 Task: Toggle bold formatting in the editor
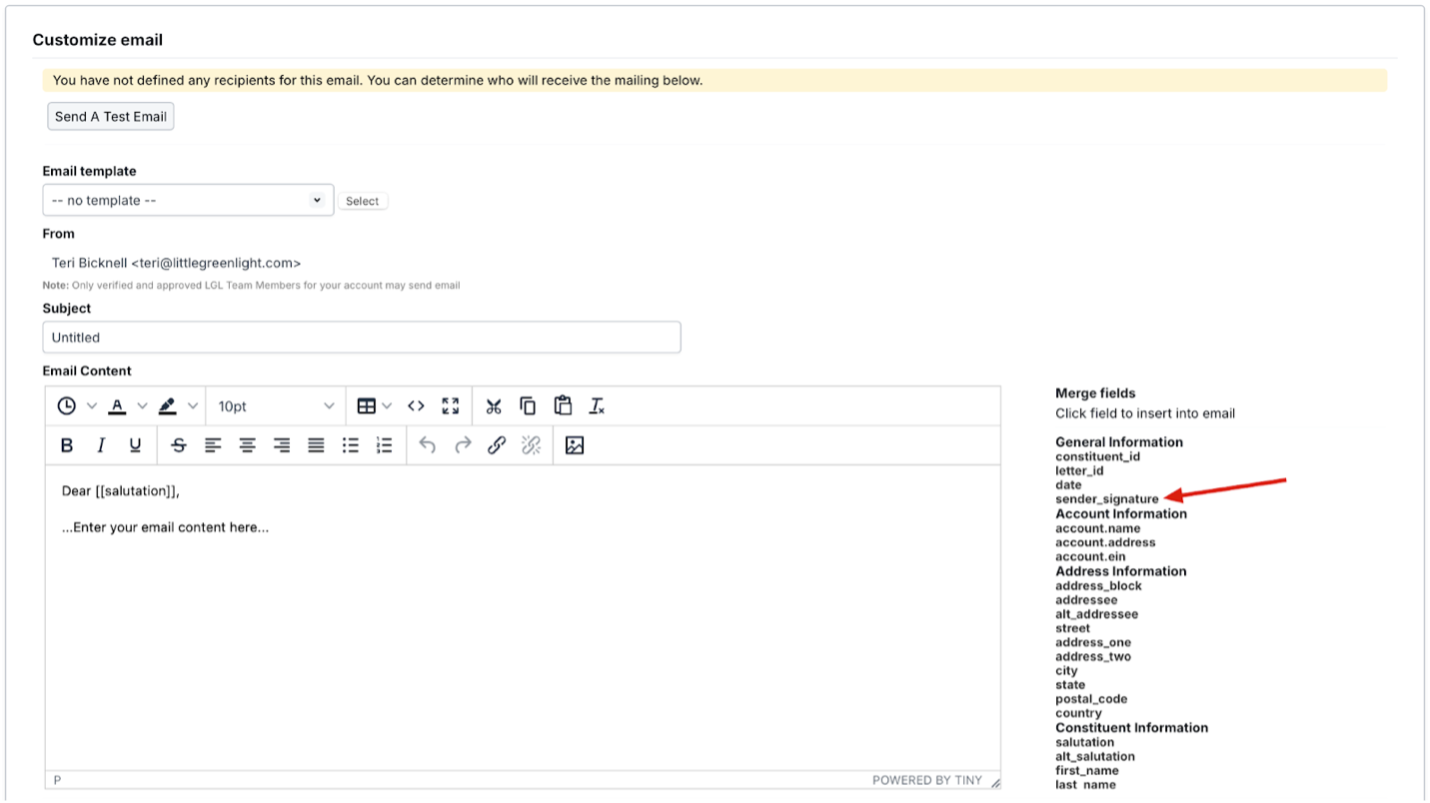pyautogui.click(x=67, y=446)
